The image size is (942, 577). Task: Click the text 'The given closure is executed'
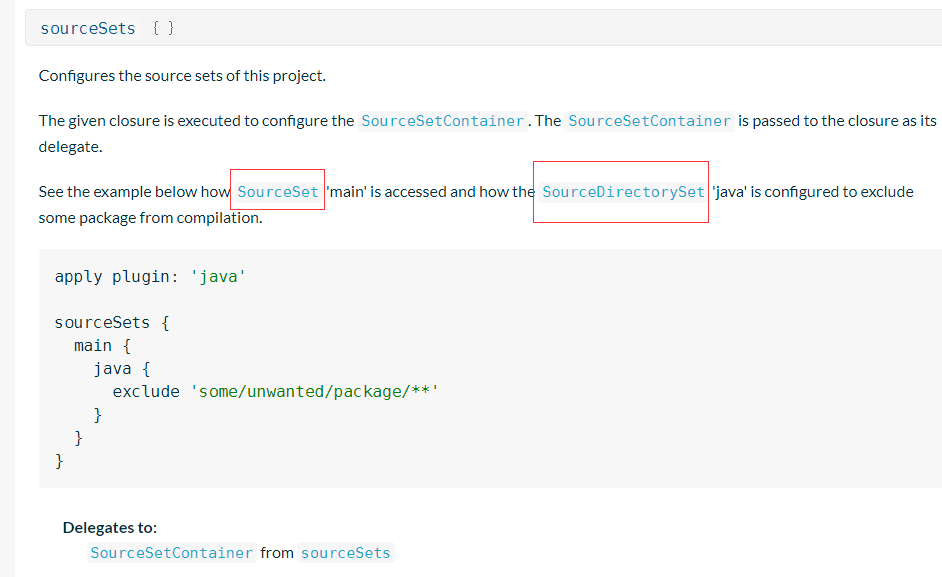point(140,121)
